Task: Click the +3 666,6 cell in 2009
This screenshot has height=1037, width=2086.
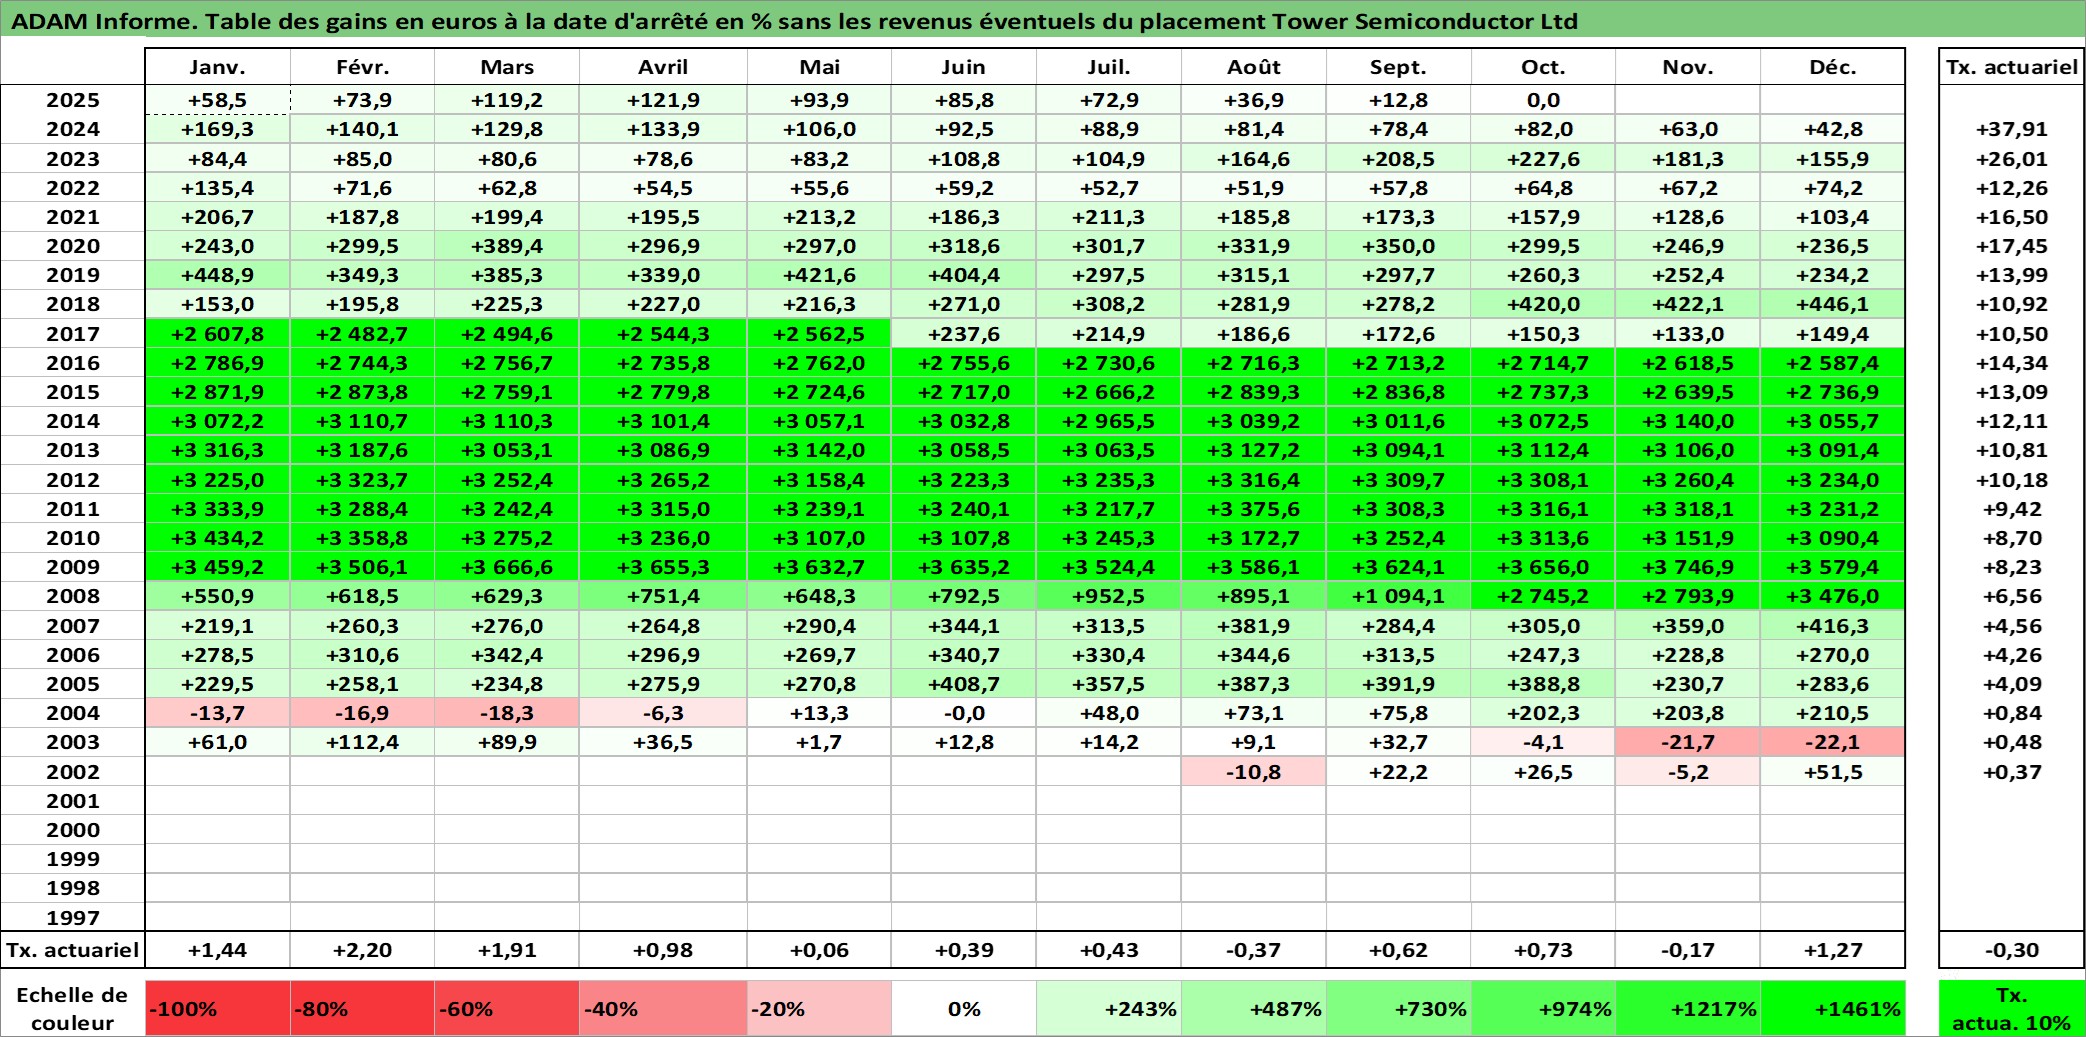Action: coord(507,567)
